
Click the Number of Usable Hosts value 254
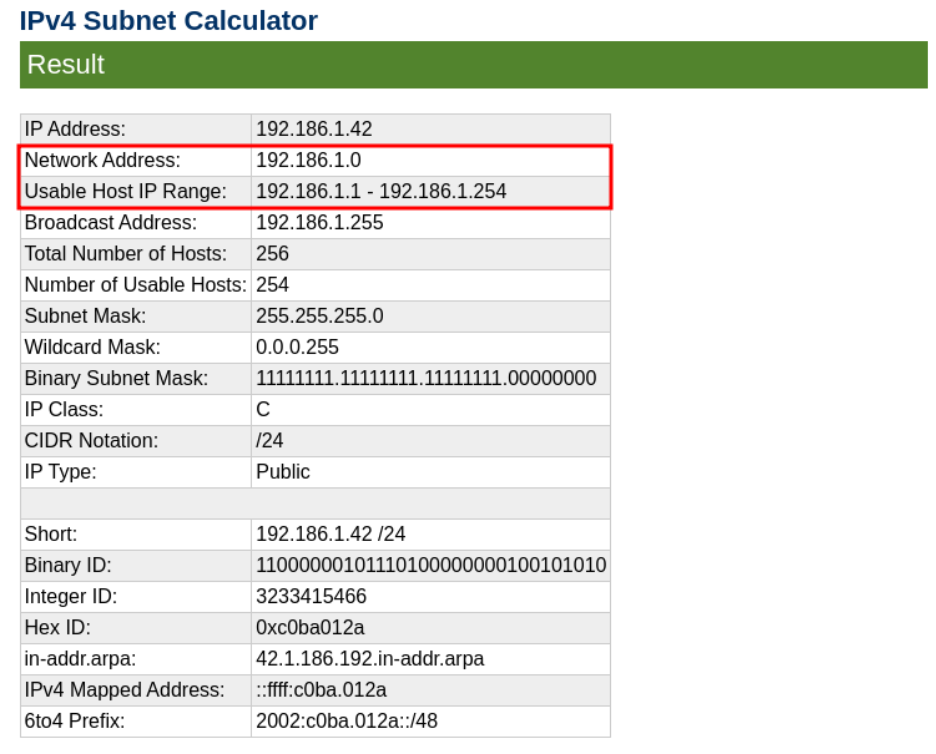(x=273, y=285)
